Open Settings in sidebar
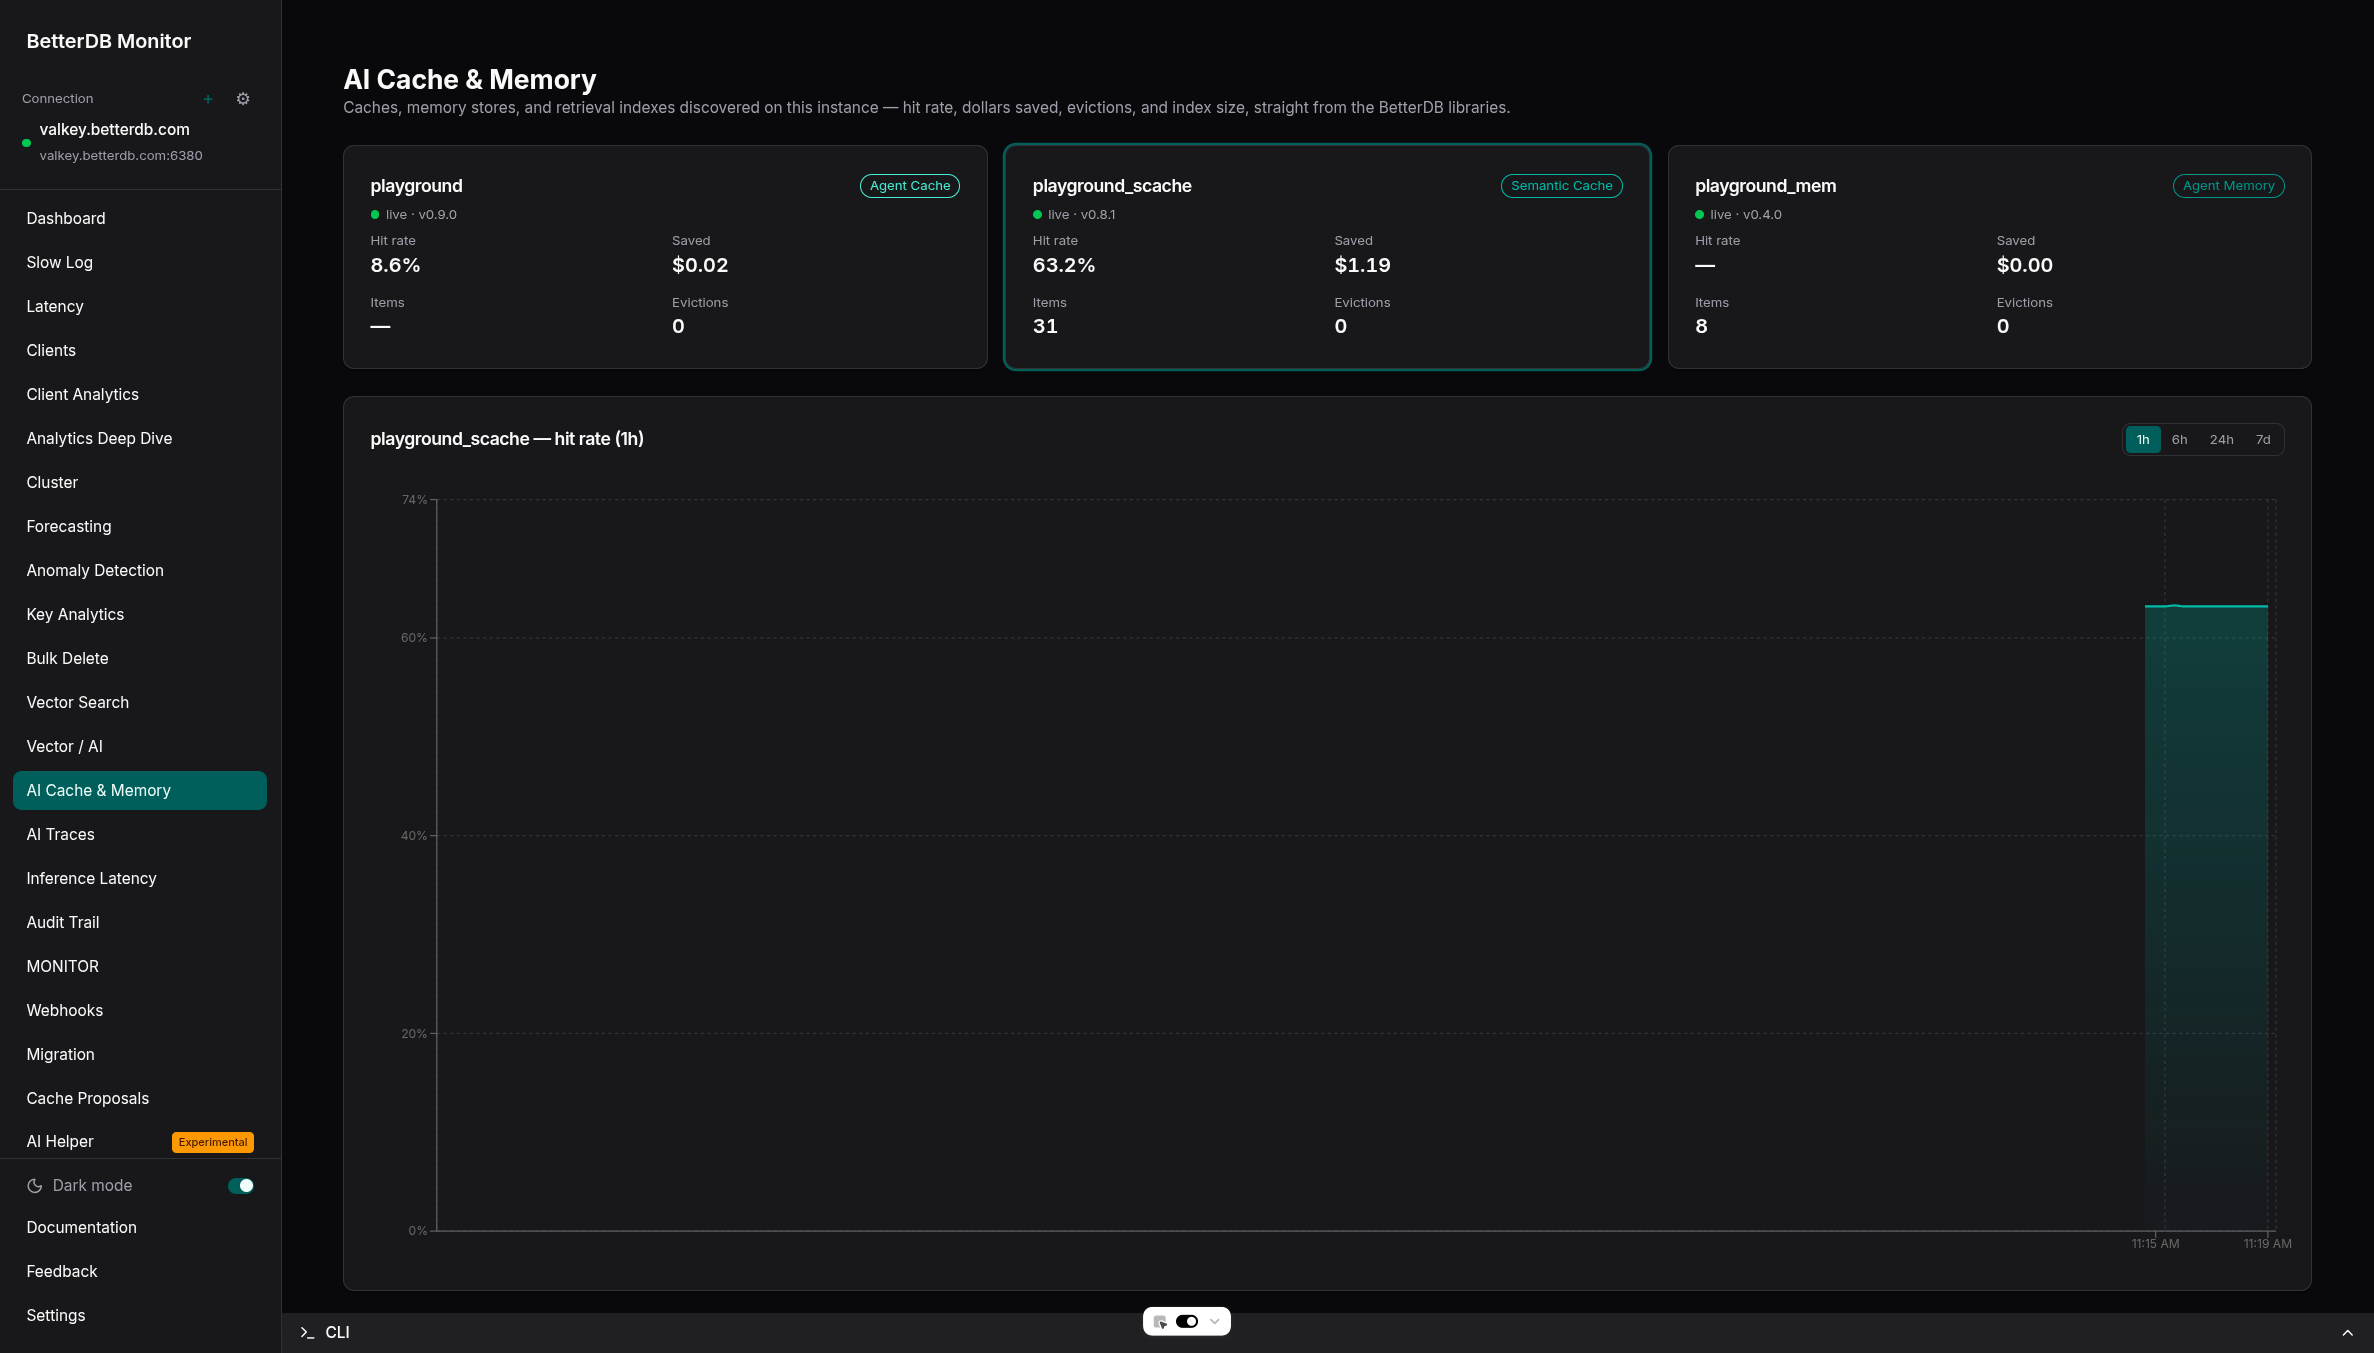This screenshot has width=2374, height=1353. click(140, 1316)
